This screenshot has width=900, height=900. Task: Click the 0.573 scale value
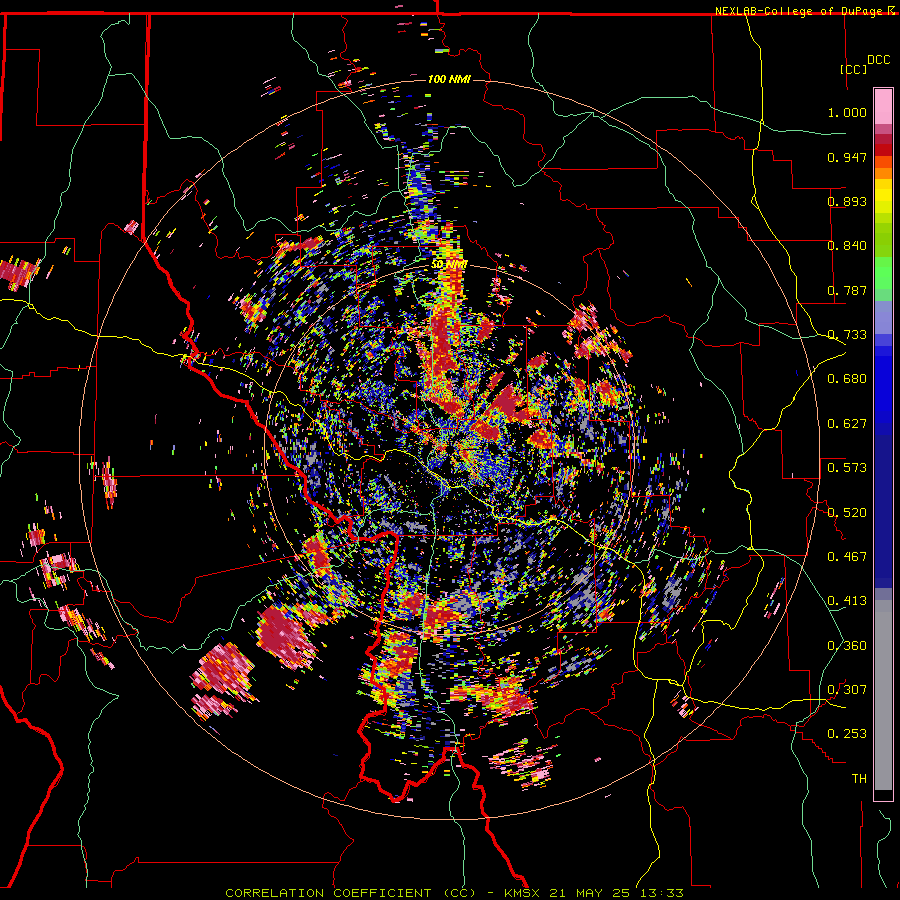[x=847, y=468]
